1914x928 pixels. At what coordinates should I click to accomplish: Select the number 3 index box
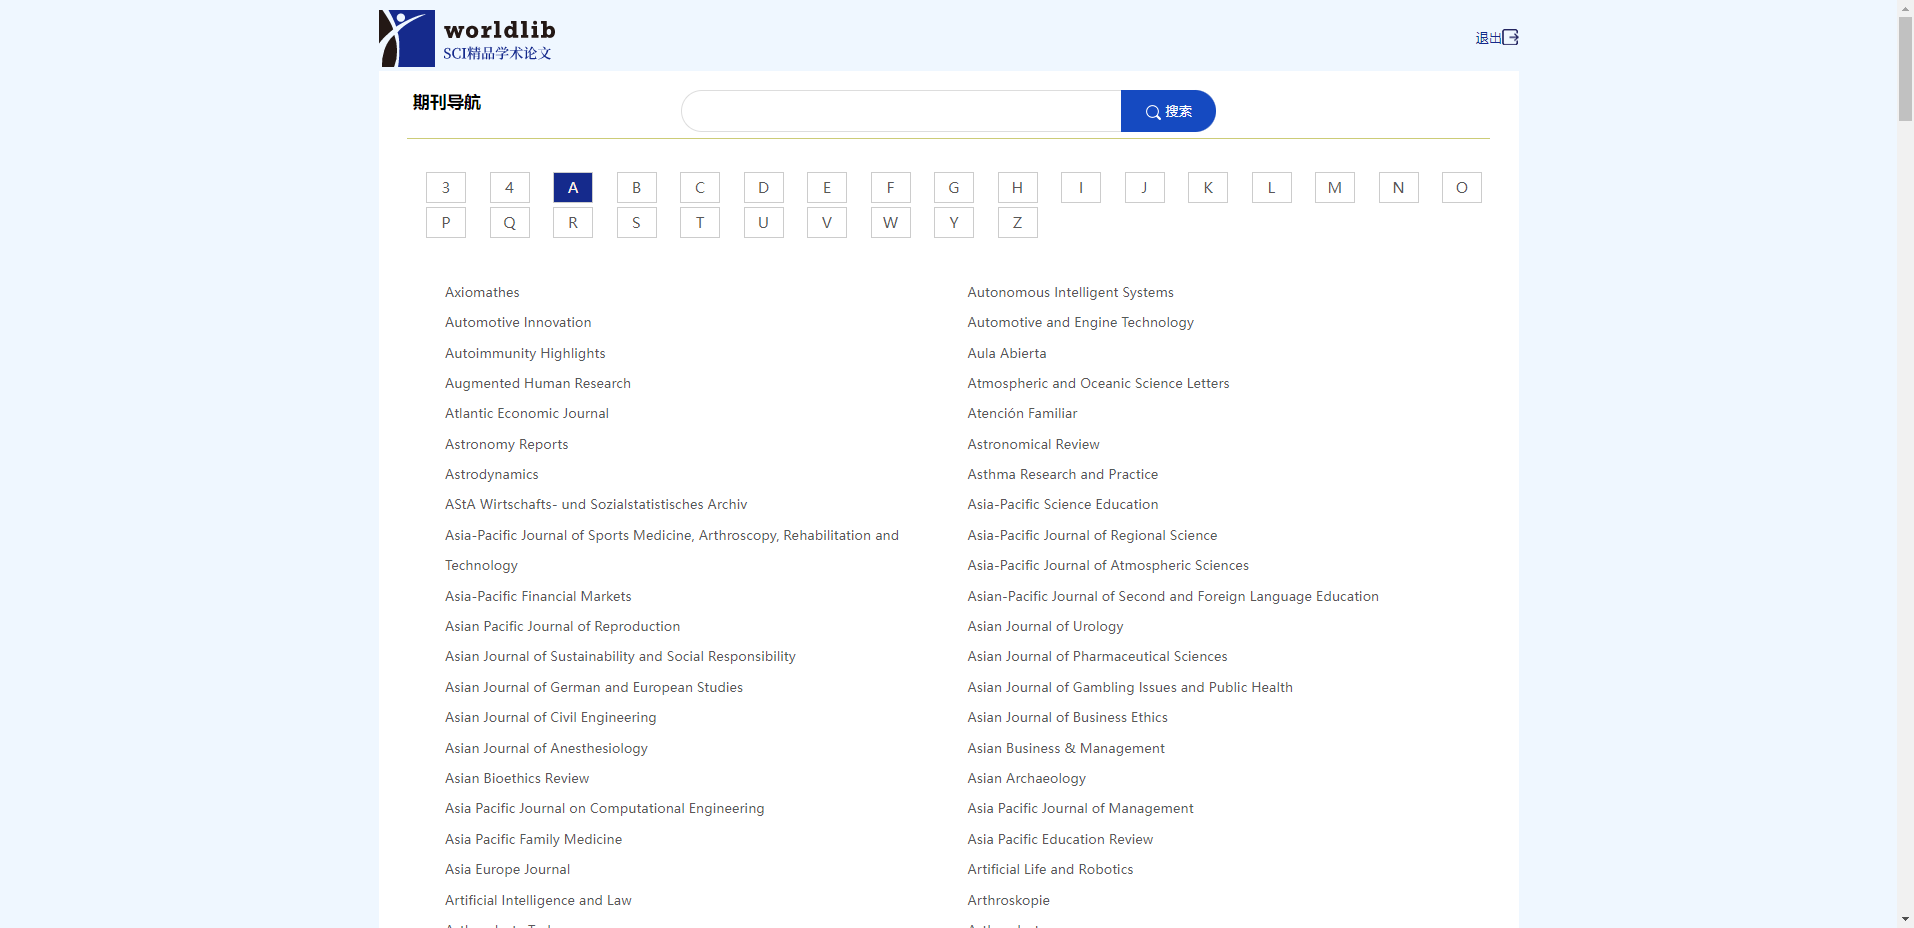click(x=446, y=188)
